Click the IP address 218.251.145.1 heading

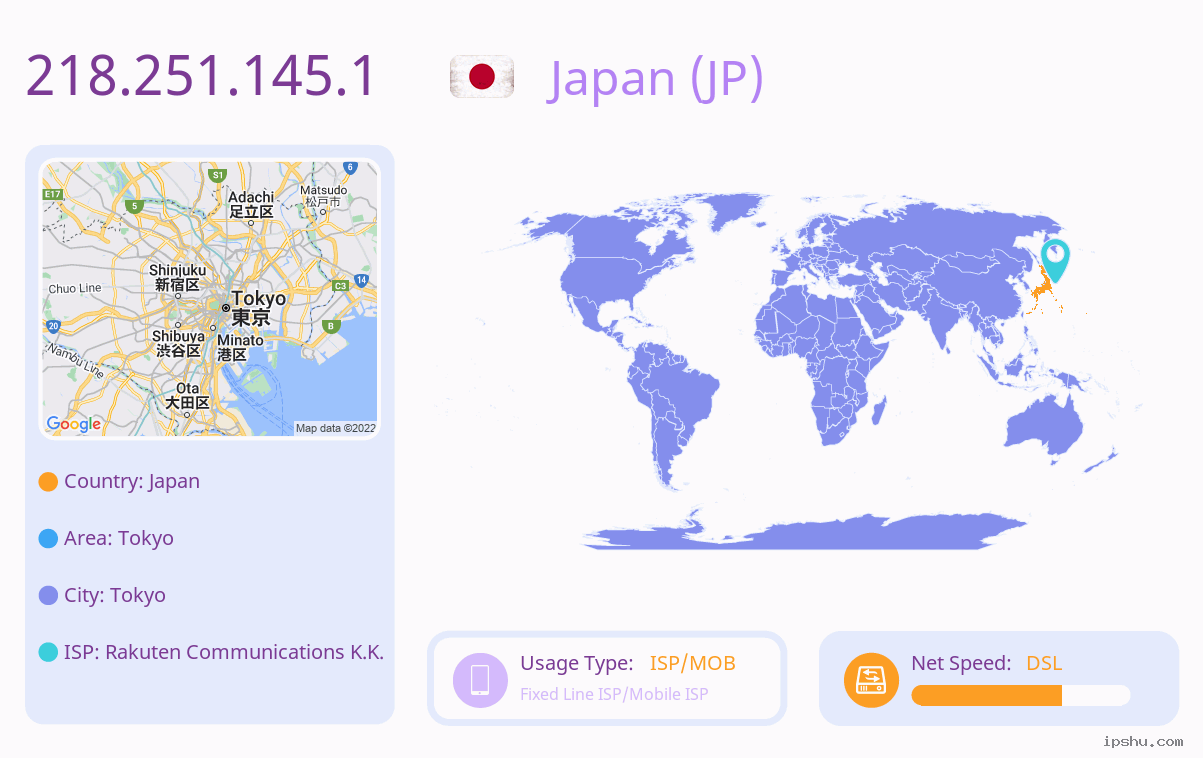click(x=201, y=76)
